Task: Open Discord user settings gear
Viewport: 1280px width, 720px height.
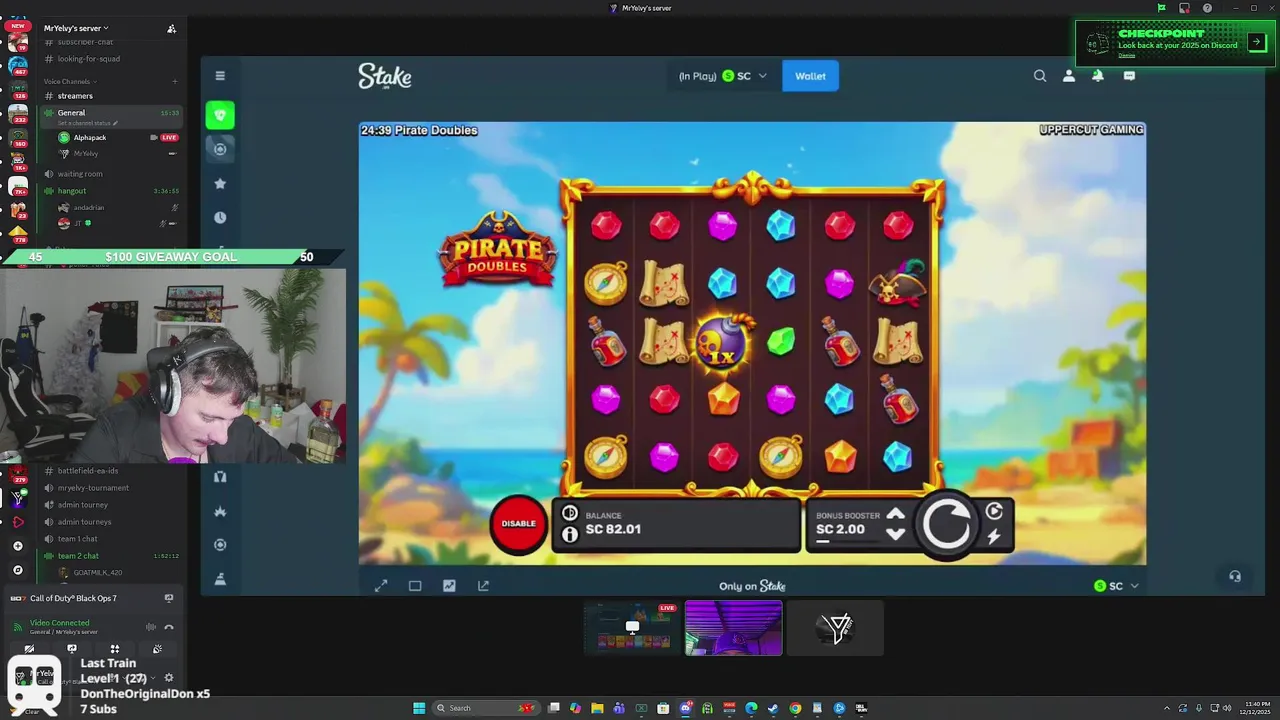Action: tap(168, 678)
